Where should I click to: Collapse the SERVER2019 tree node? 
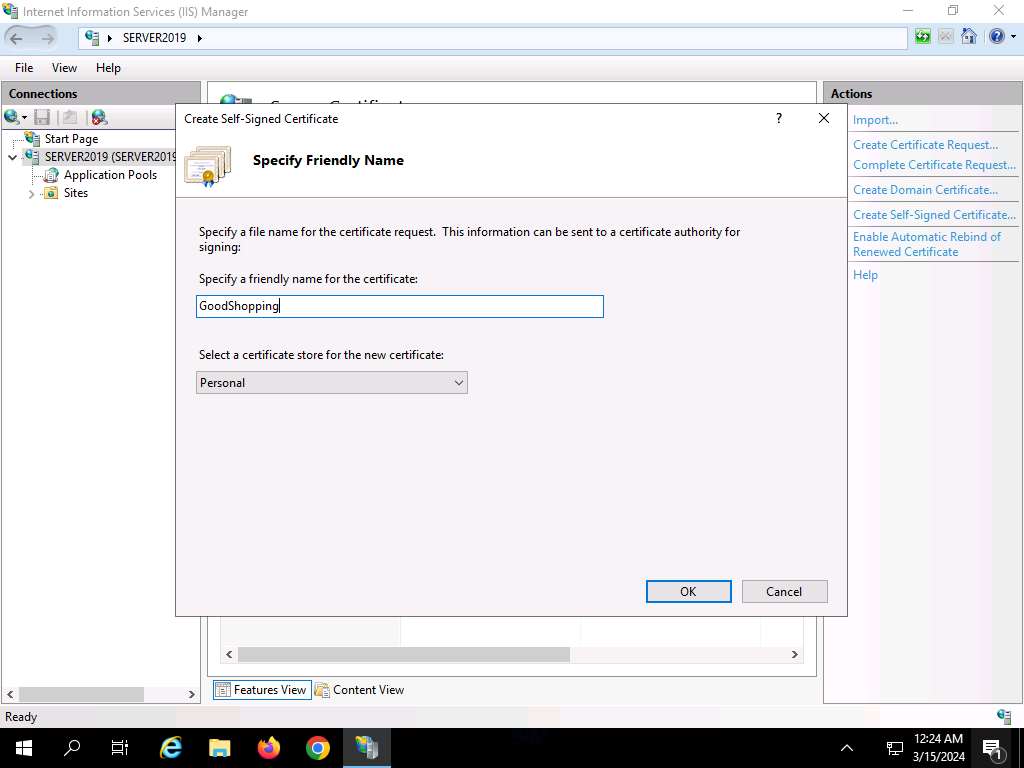point(13,157)
